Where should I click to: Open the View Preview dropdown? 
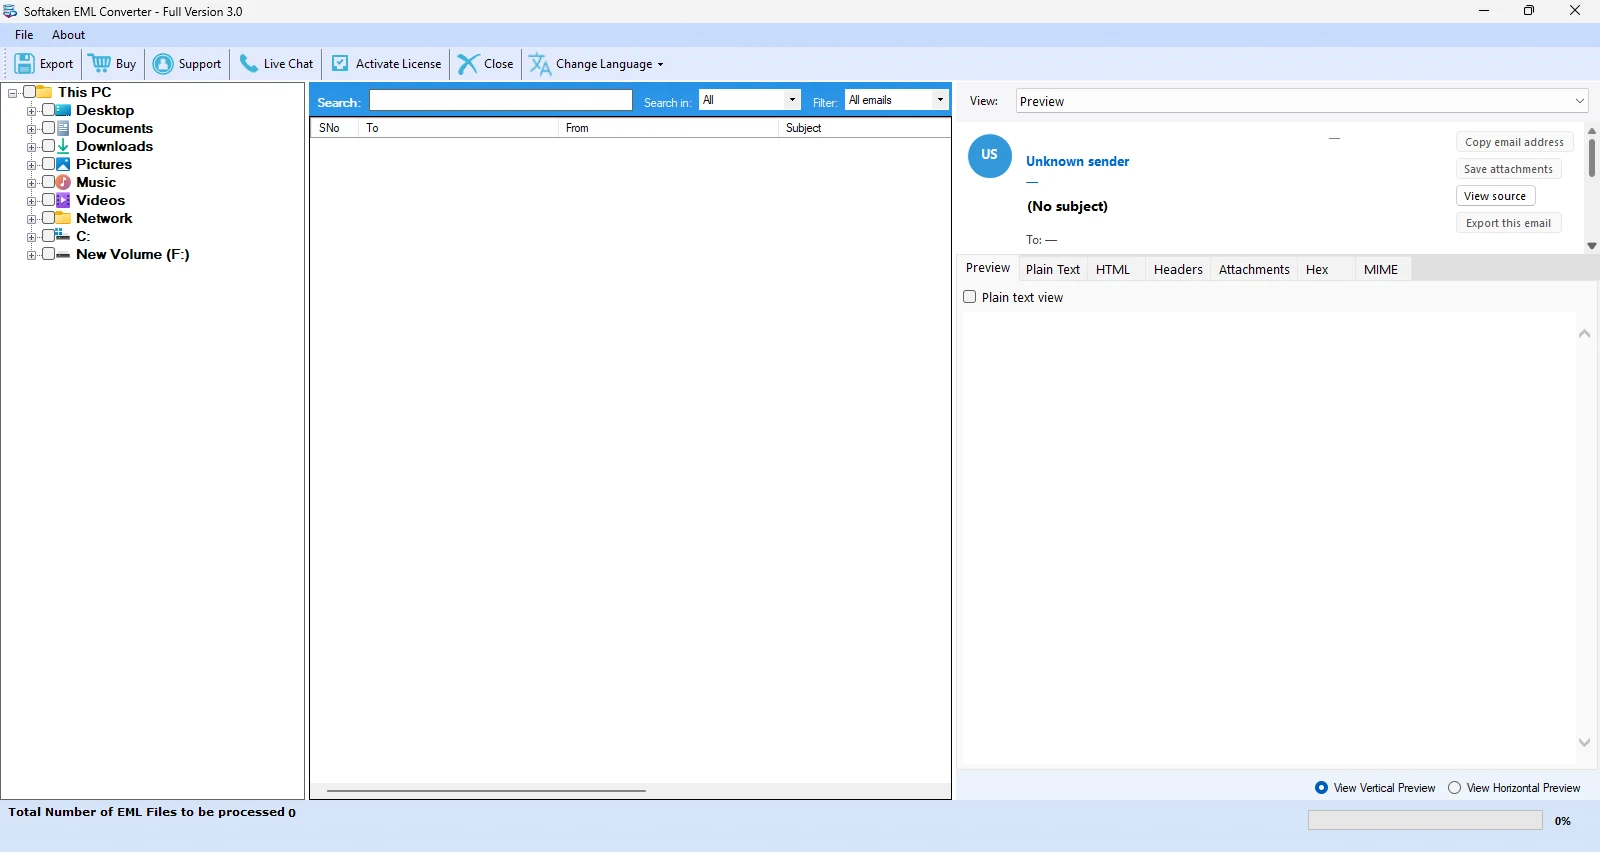(x=1302, y=101)
